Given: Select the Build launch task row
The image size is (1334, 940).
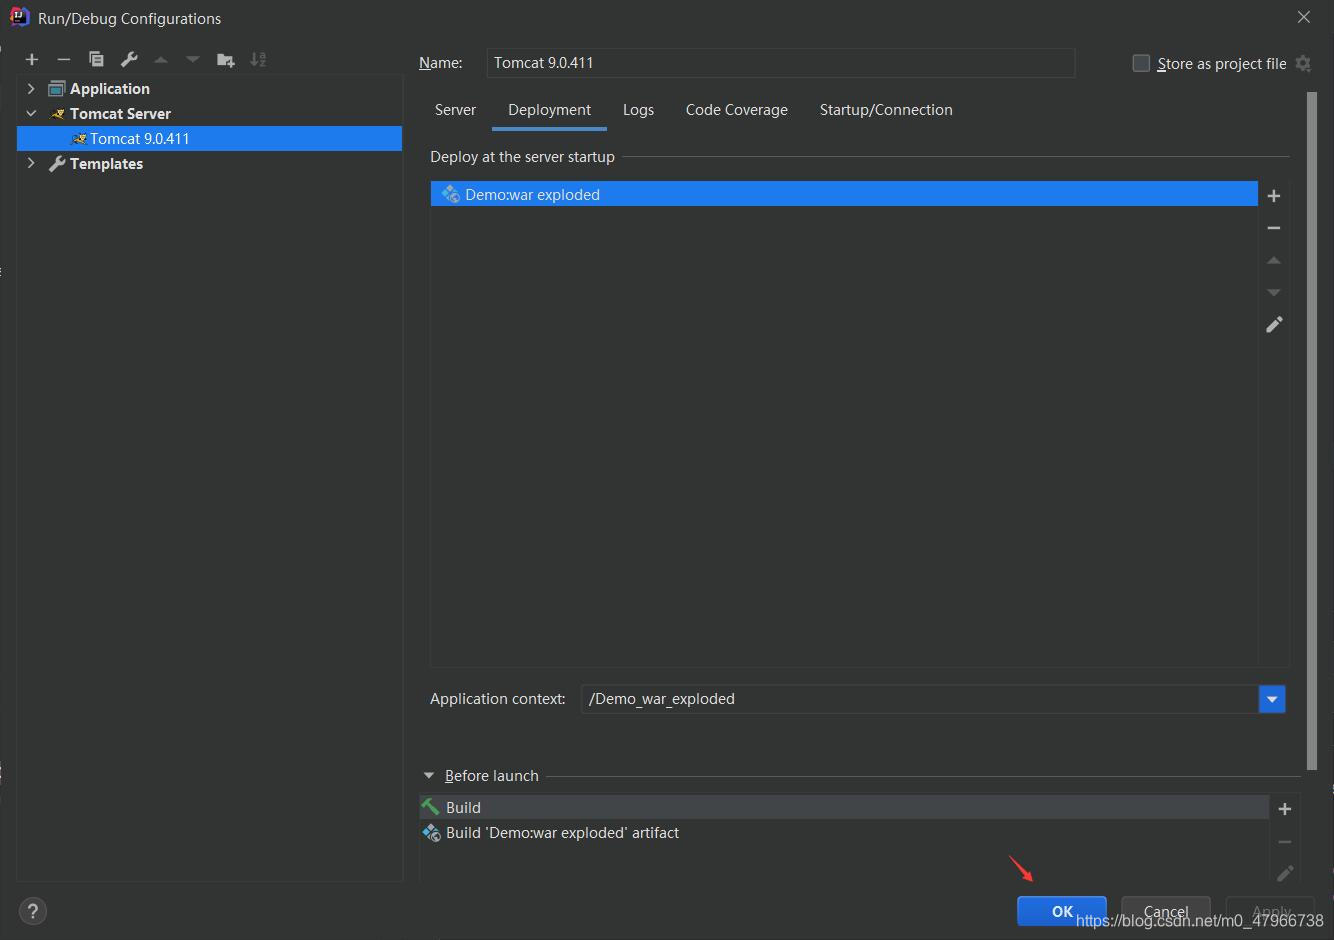Looking at the screenshot, I should click(x=844, y=807).
